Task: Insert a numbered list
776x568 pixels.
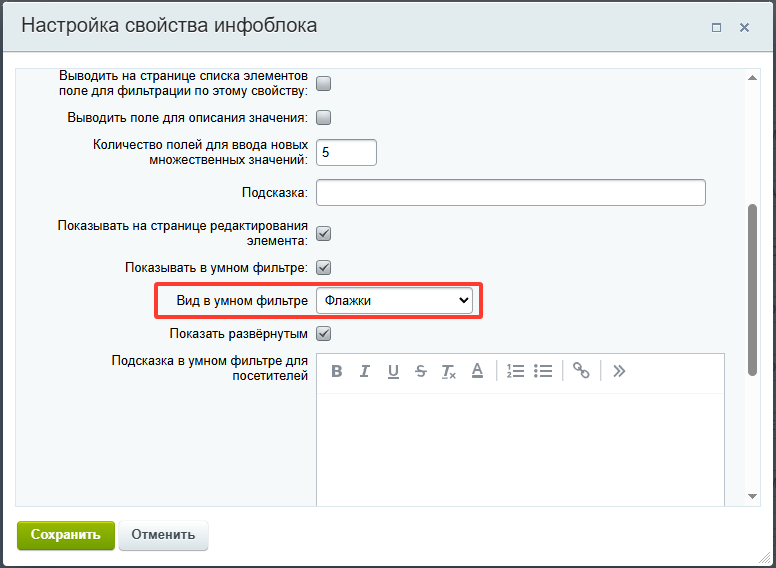Action: pos(515,371)
